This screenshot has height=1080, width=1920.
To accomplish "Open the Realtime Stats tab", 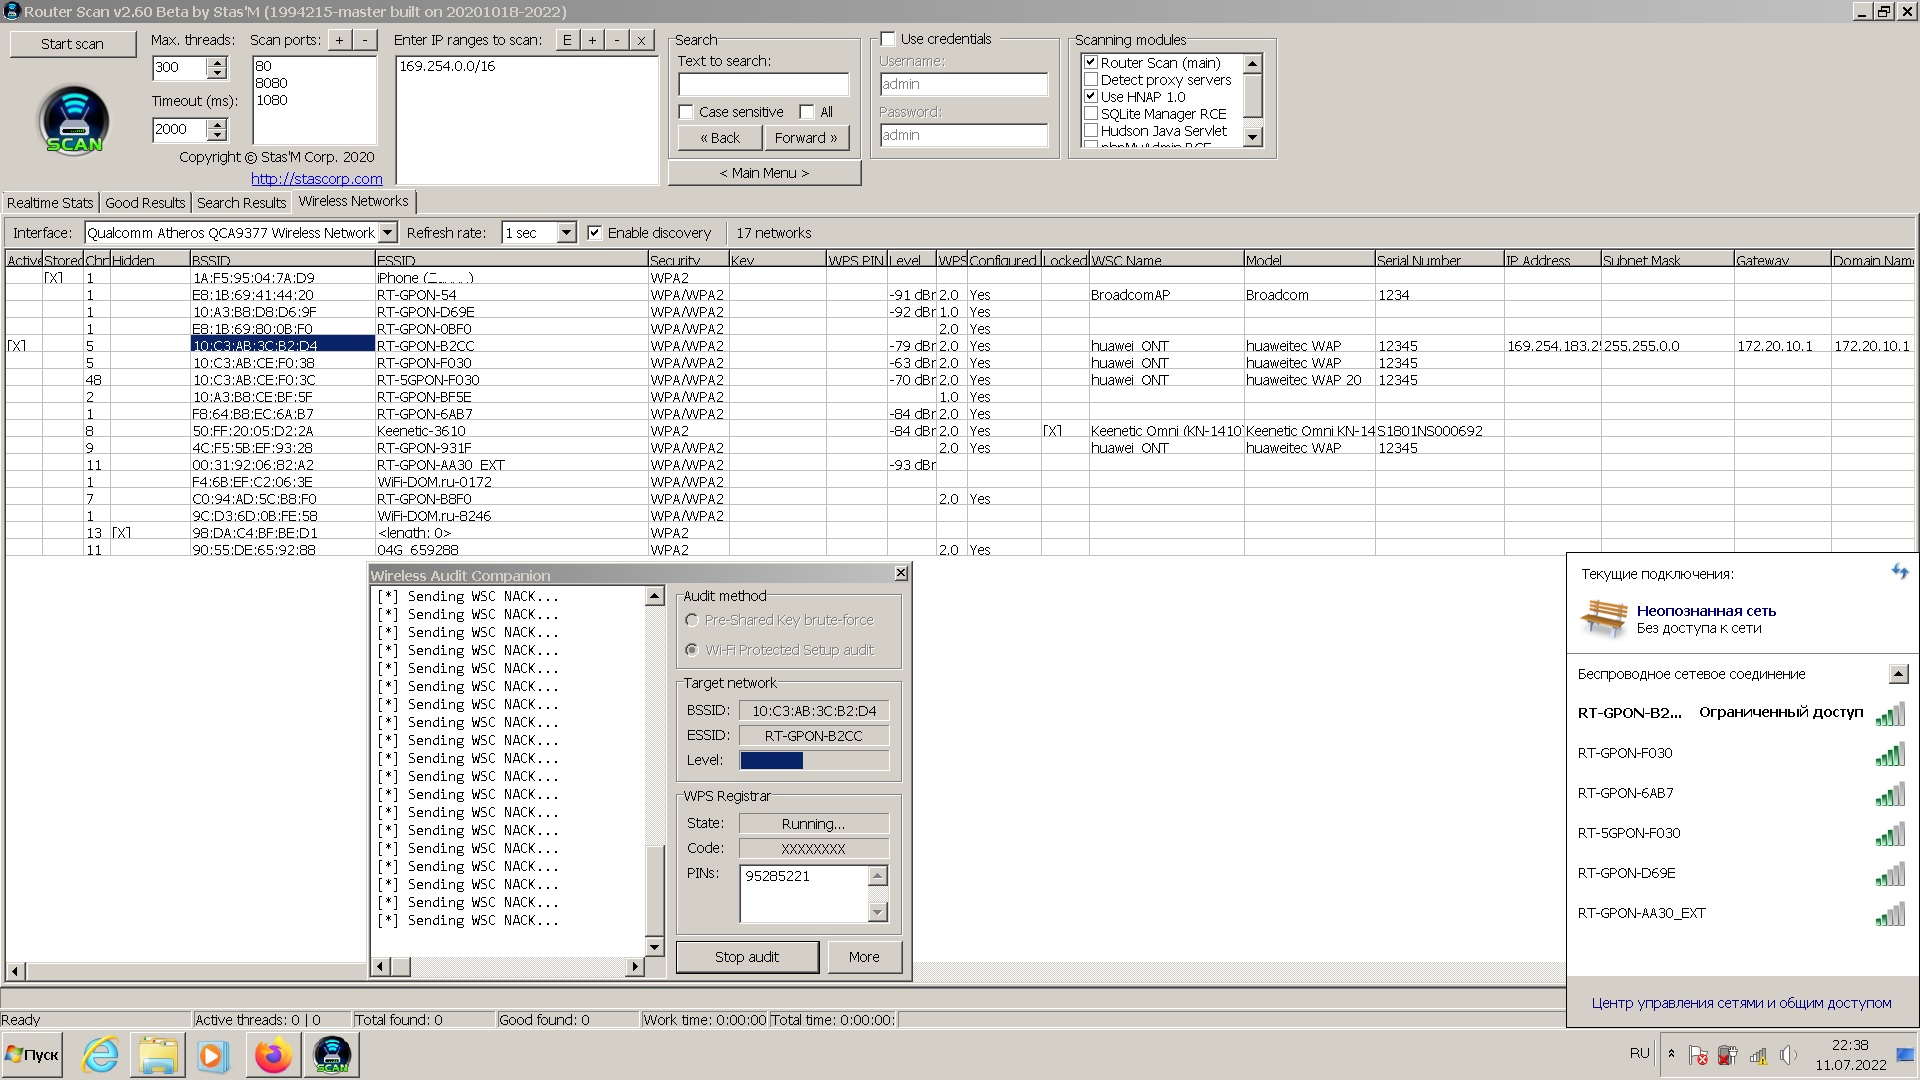I will pyautogui.click(x=50, y=202).
